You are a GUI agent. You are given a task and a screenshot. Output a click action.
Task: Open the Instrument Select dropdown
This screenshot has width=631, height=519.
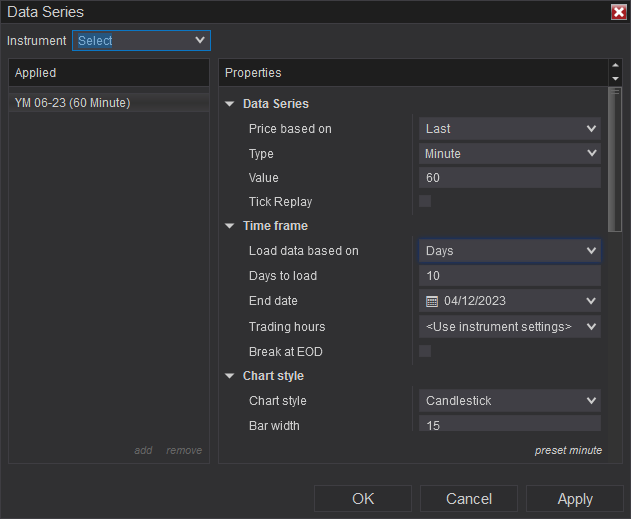pyautogui.click(x=141, y=40)
